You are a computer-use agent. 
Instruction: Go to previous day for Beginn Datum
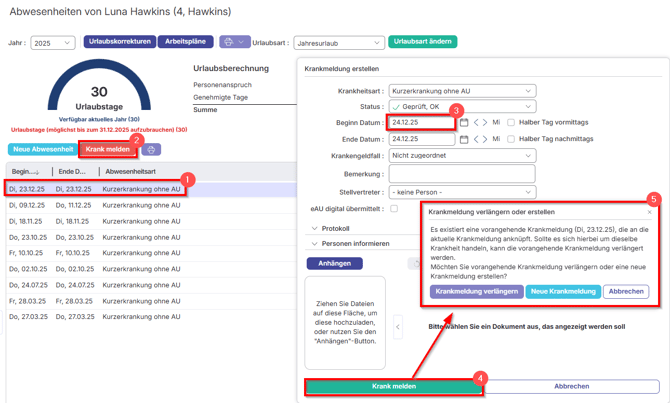tap(476, 123)
